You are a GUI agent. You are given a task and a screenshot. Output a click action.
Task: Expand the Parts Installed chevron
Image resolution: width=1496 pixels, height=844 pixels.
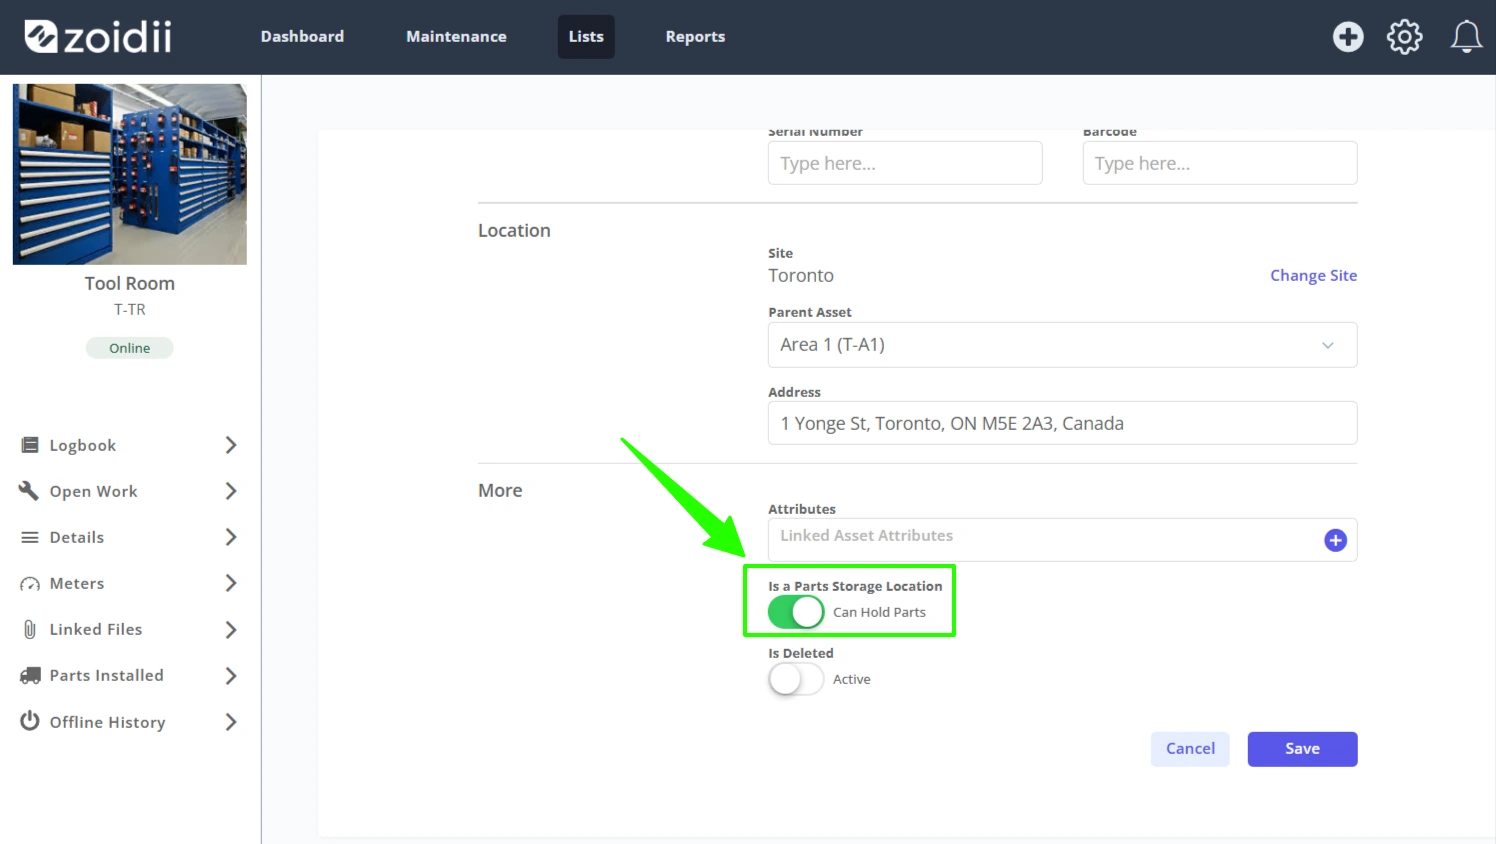pos(231,676)
